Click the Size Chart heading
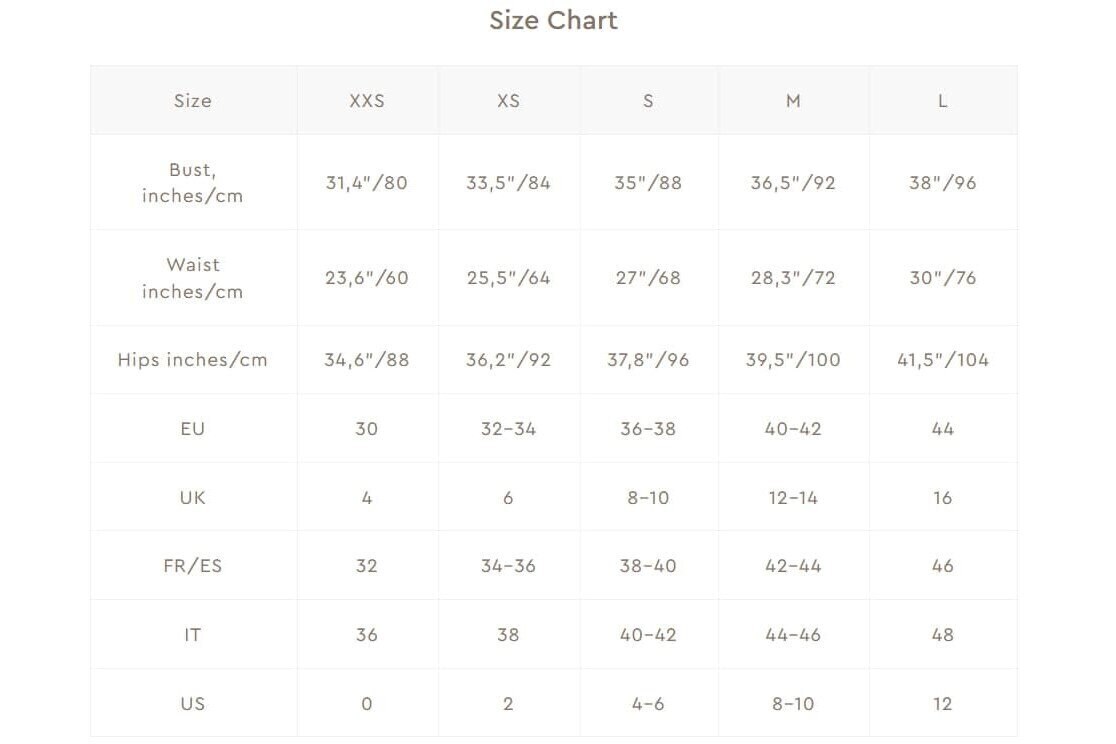The height and width of the screenshot is (744, 1116). coord(553,20)
